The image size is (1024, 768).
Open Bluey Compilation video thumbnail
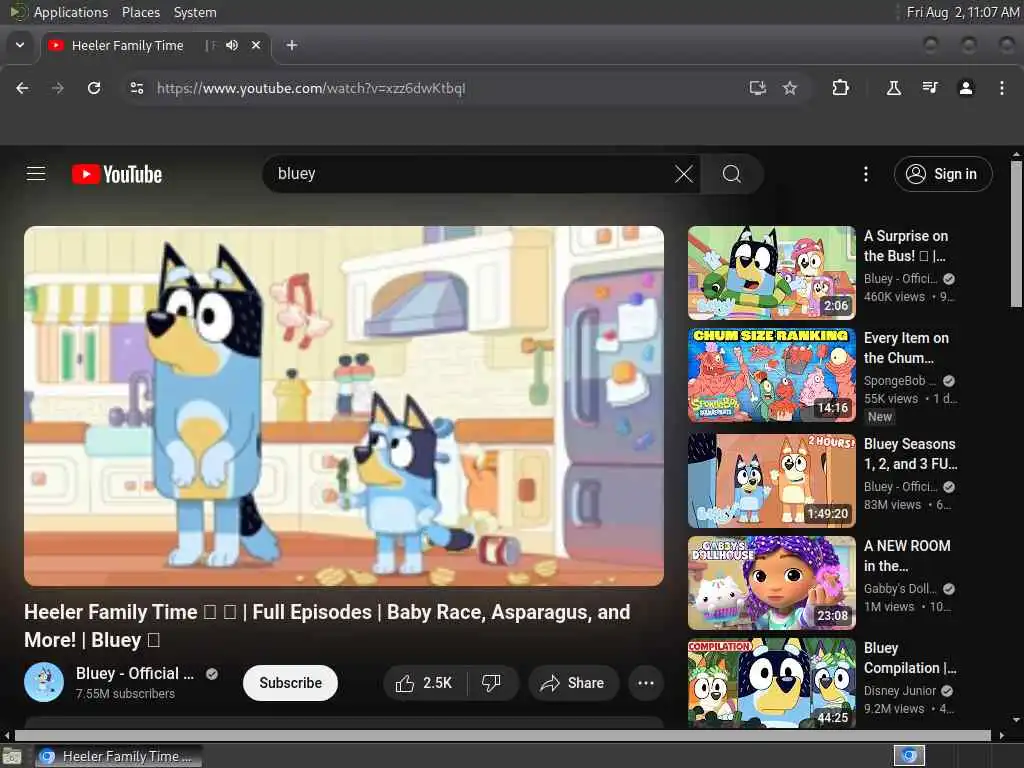[x=771, y=683]
